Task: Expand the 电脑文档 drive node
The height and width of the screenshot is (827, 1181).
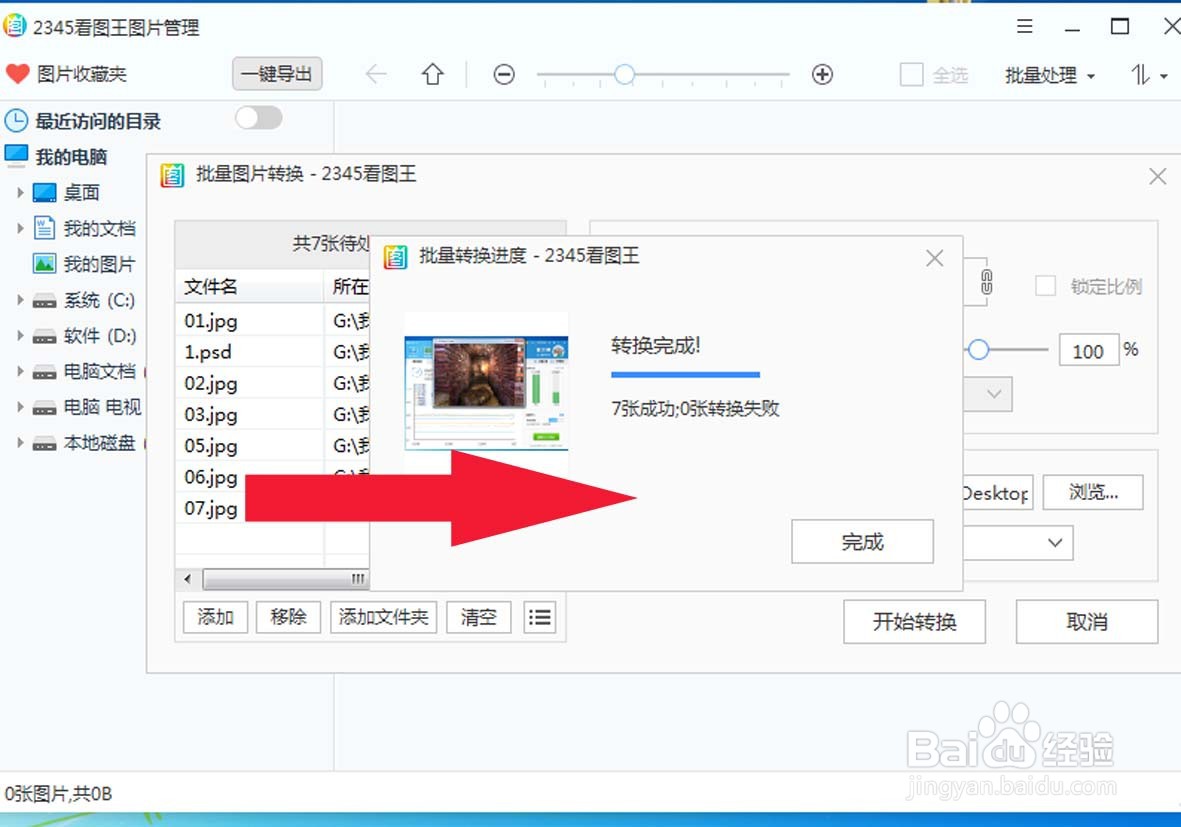Action: click(x=20, y=371)
